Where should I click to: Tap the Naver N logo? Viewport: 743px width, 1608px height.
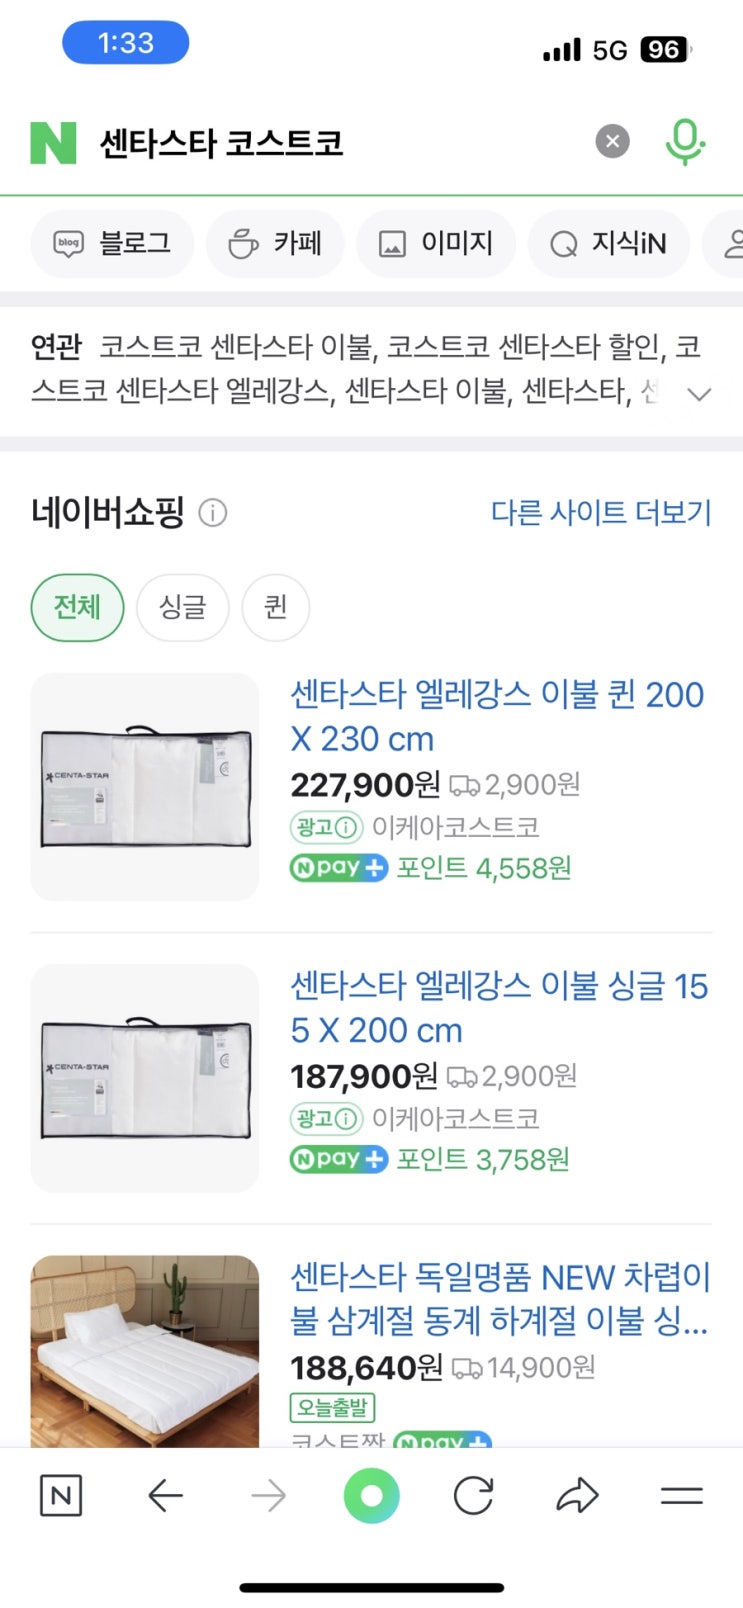pos(53,142)
